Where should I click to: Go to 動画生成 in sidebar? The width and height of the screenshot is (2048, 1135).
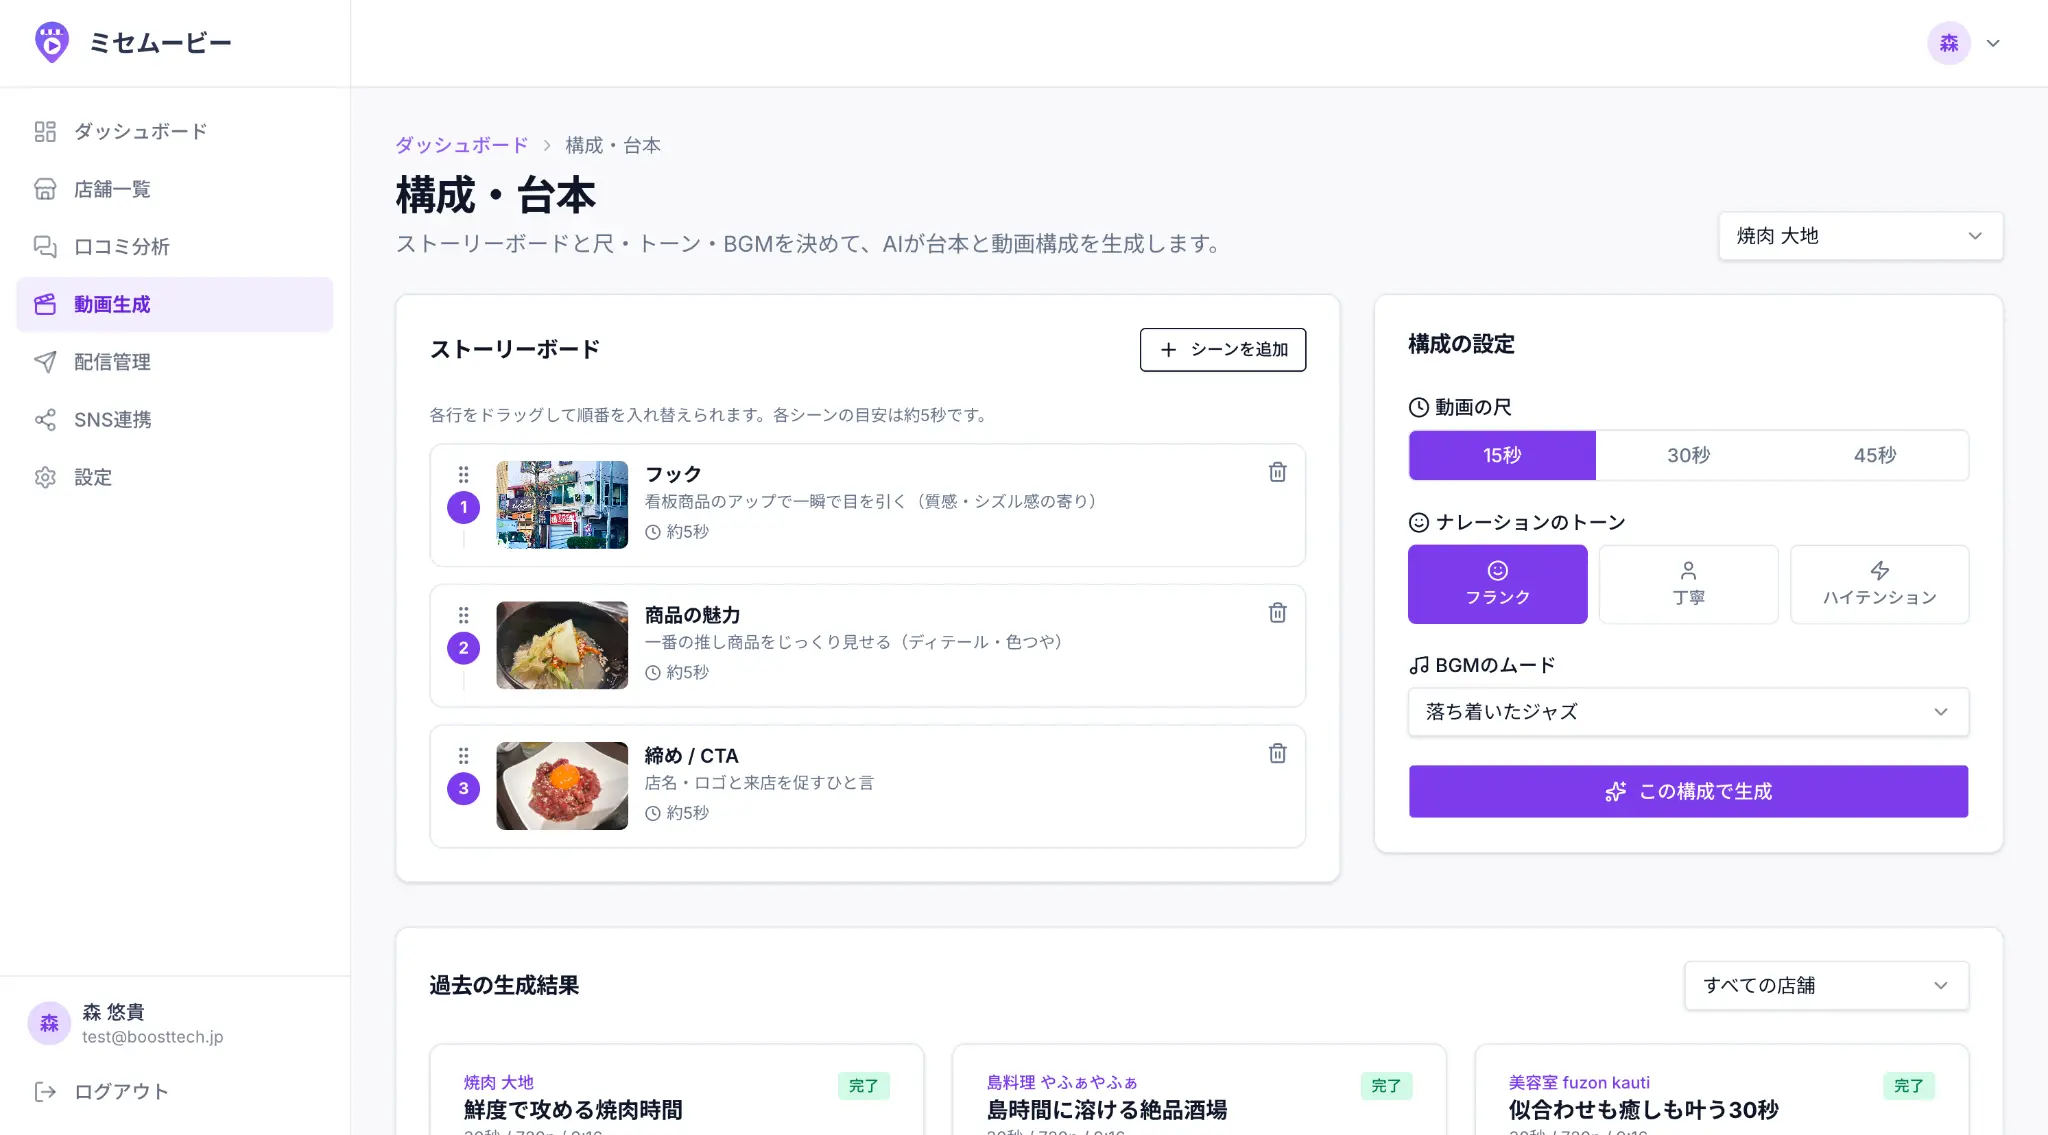pyautogui.click(x=175, y=304)
